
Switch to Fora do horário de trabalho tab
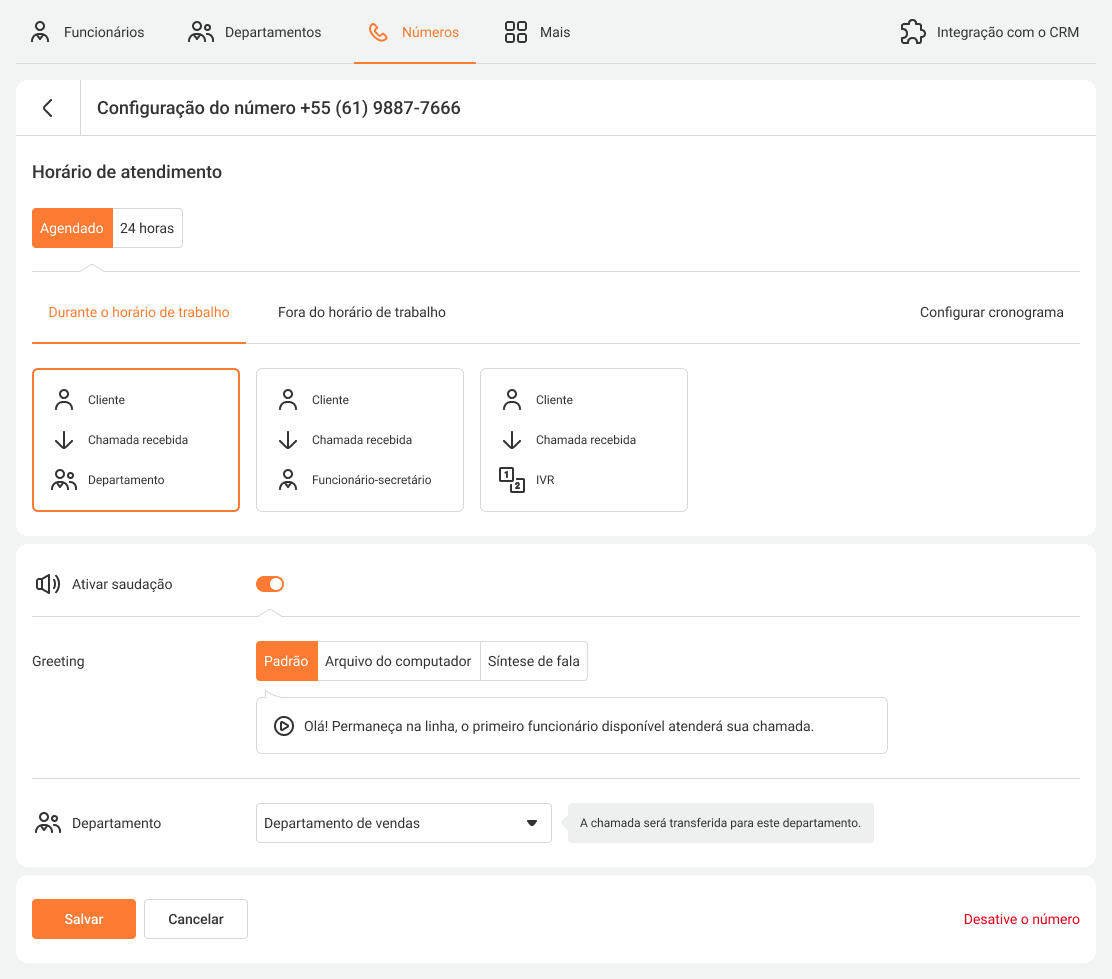(x=362, y=312)
